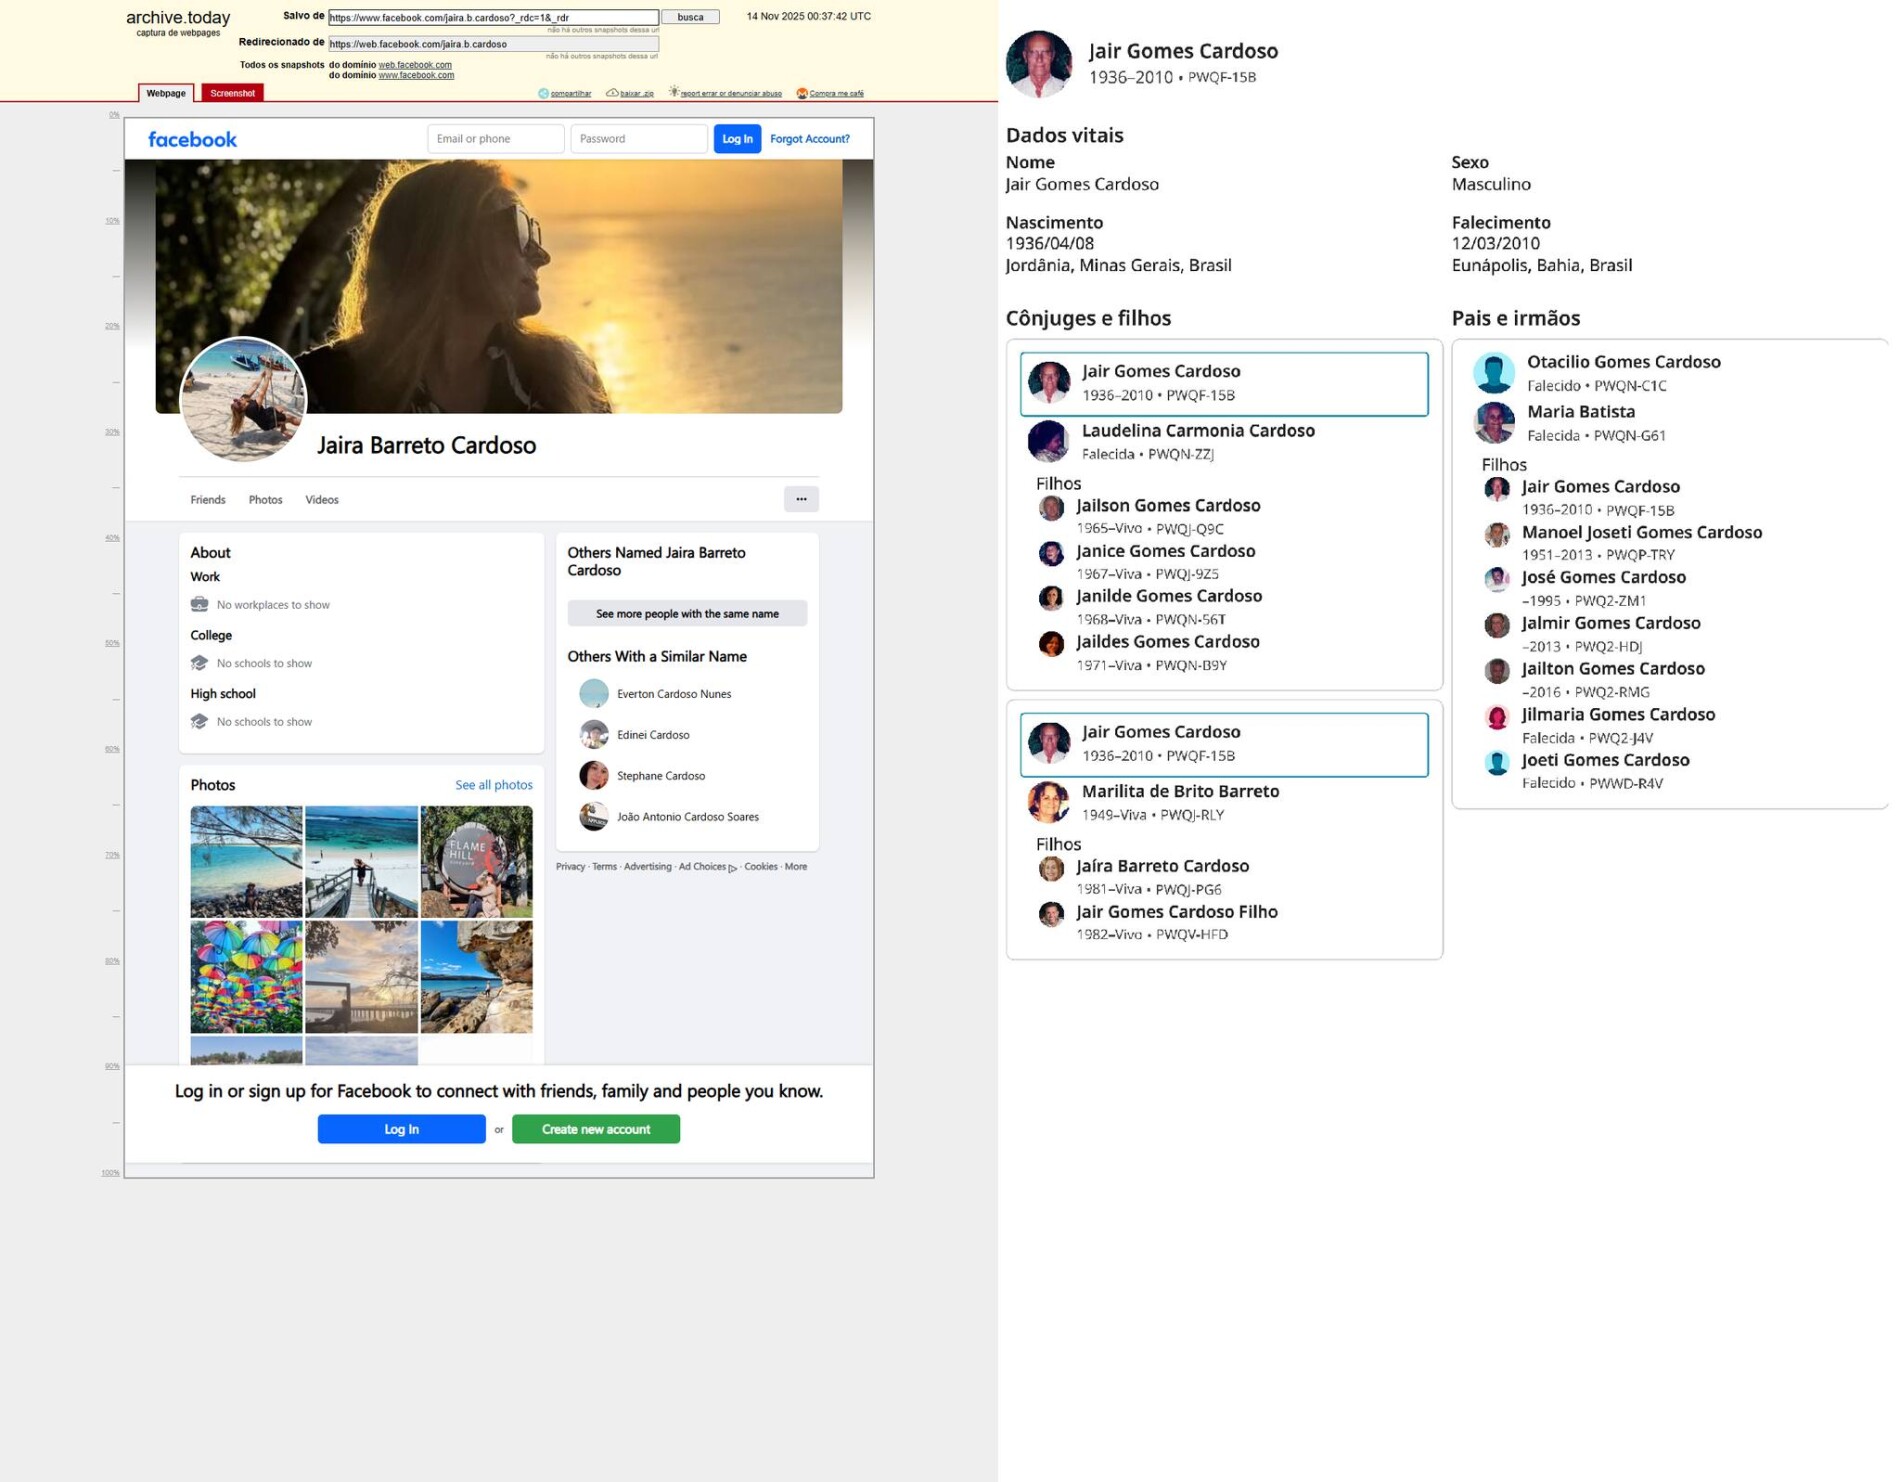This screenshot has height=1482, width=1900.
Task: Click Stephane Cardoso's avatar
Action: click(x=594, y=775)
